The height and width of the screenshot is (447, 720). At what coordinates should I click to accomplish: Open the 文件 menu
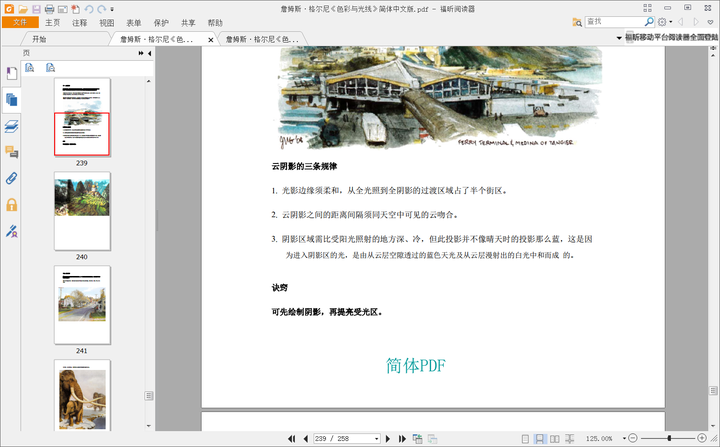20,22
